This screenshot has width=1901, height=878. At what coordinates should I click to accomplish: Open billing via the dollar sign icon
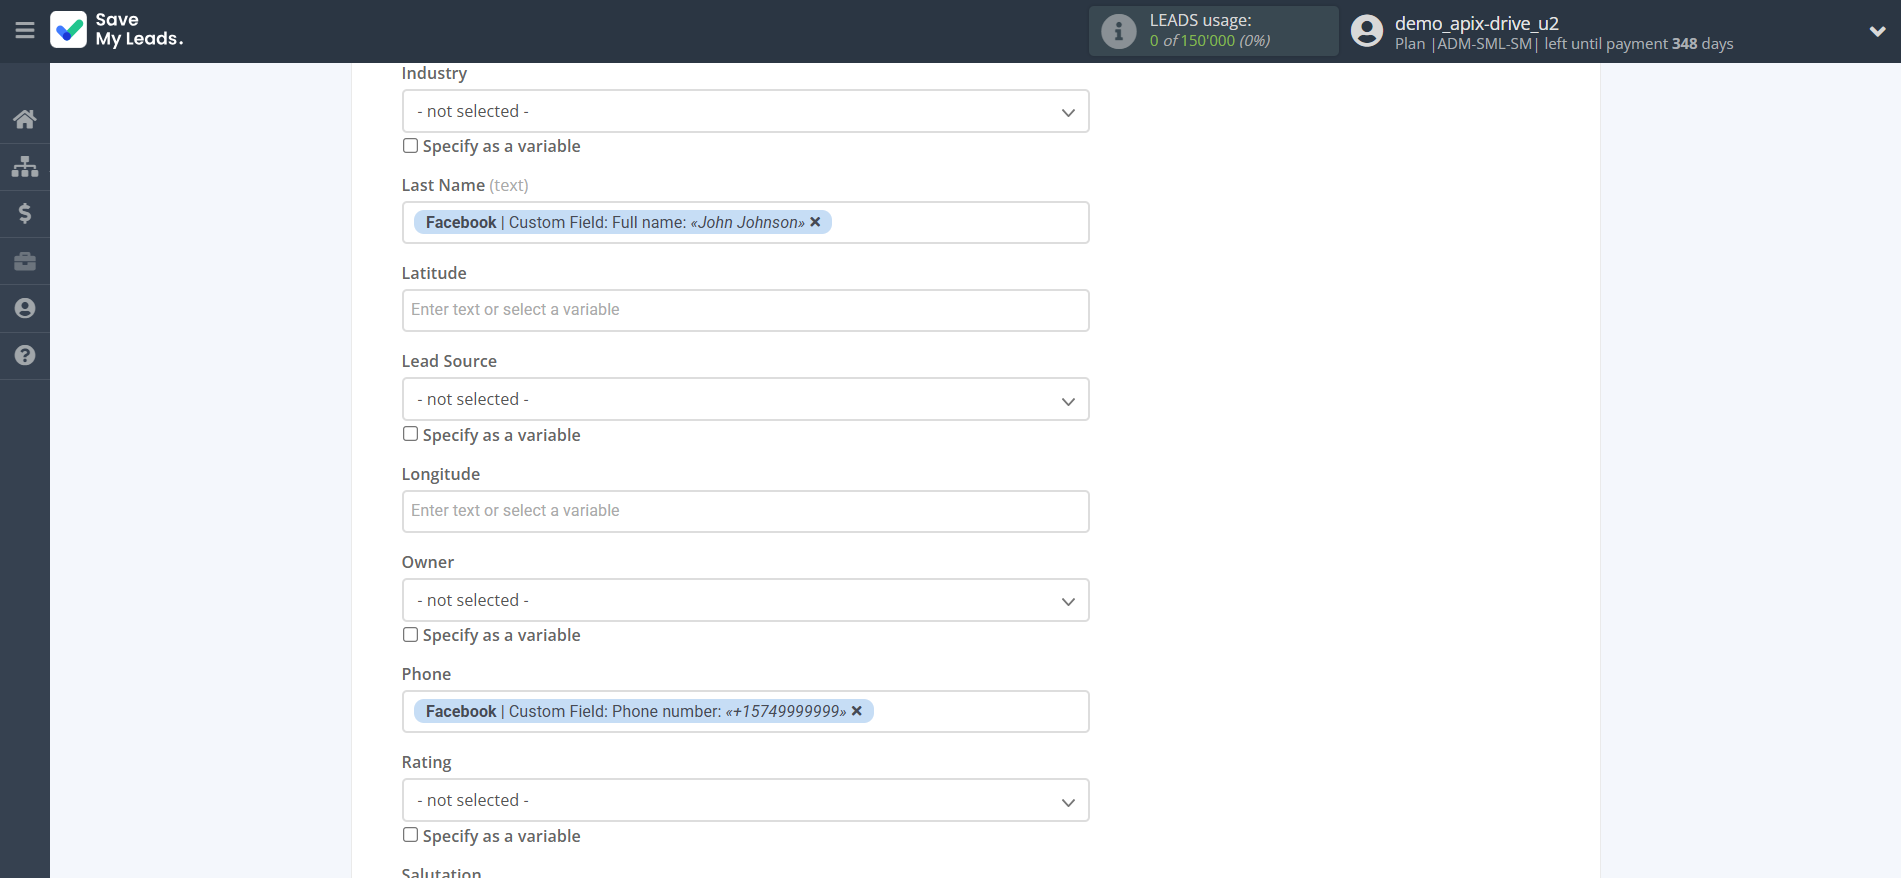[x=25, y=213]
